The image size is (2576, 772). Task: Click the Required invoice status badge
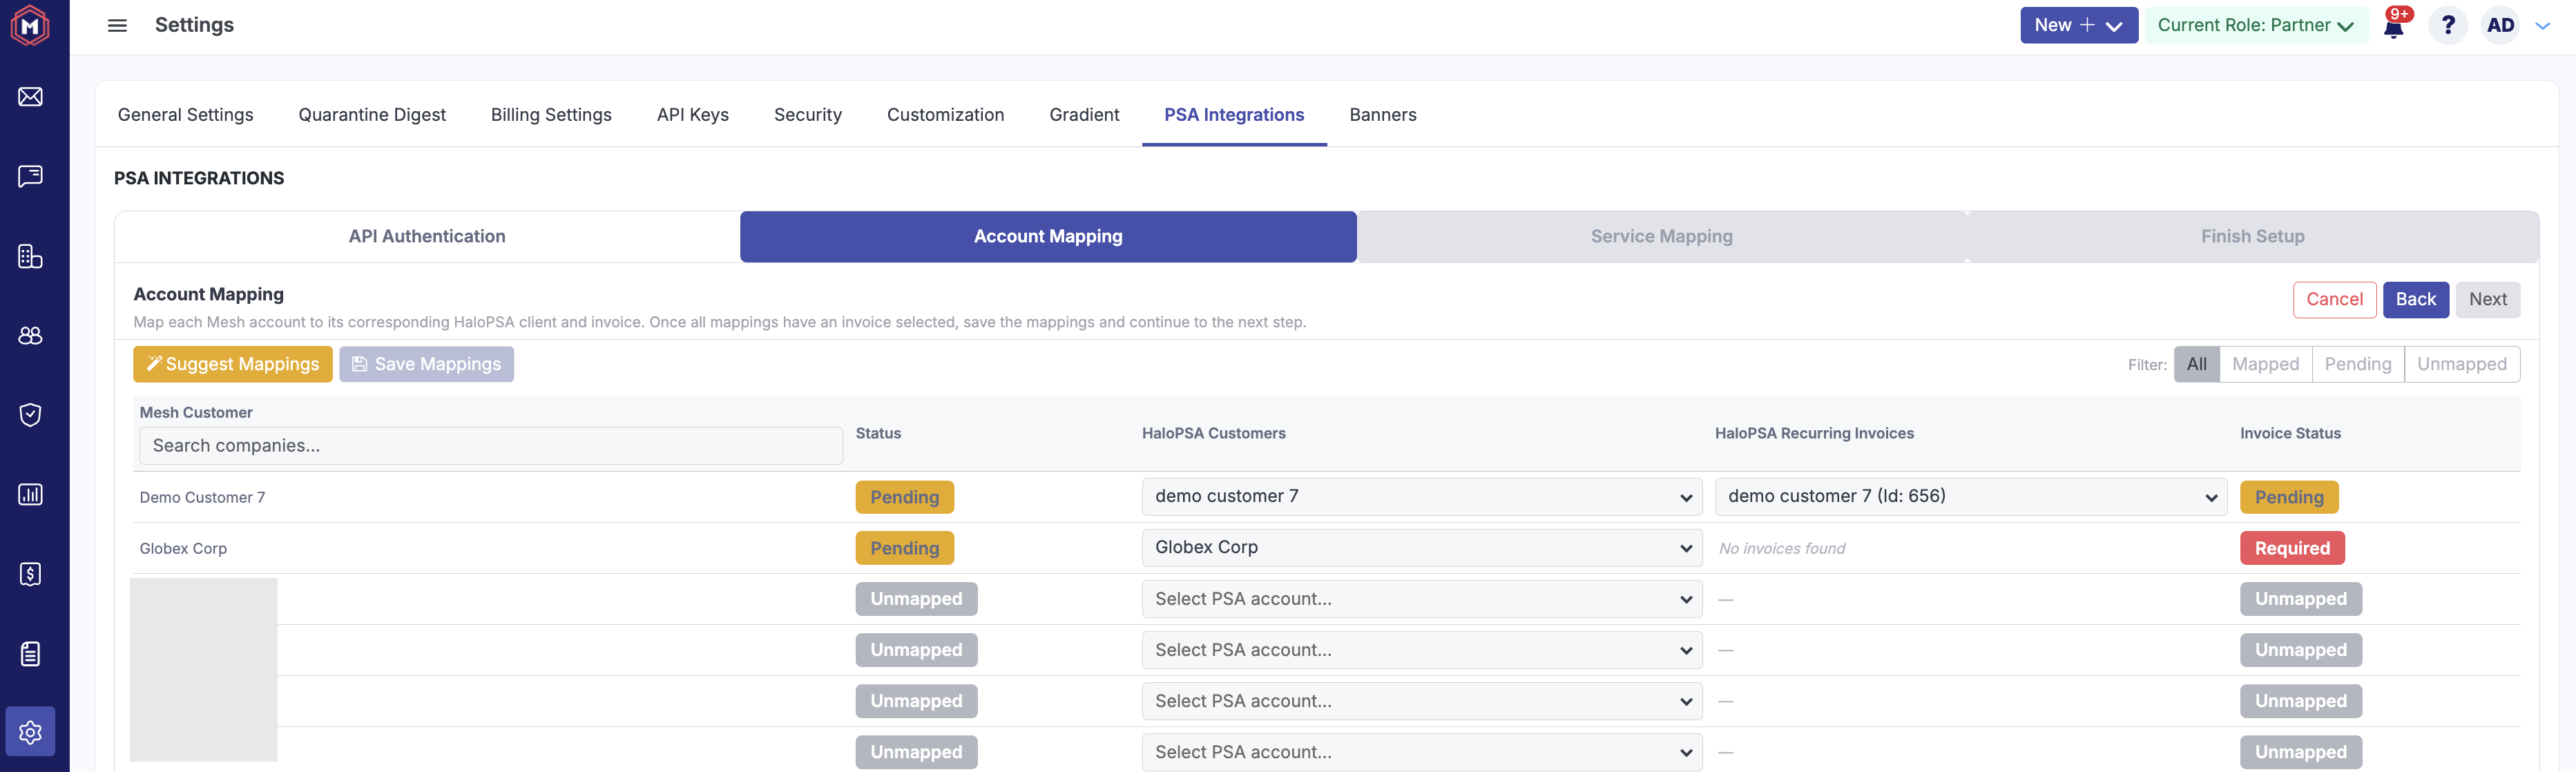point(2291,548)
